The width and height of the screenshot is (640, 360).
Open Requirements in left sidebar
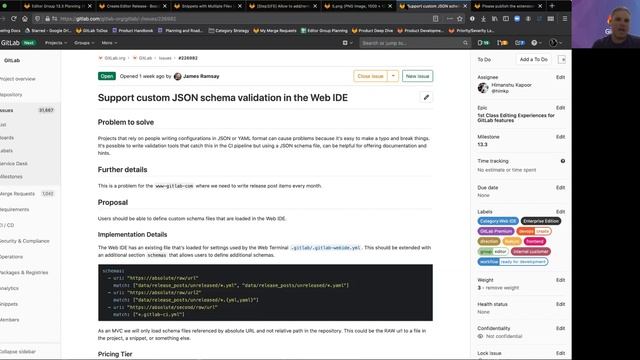click(x=15, y=209)
